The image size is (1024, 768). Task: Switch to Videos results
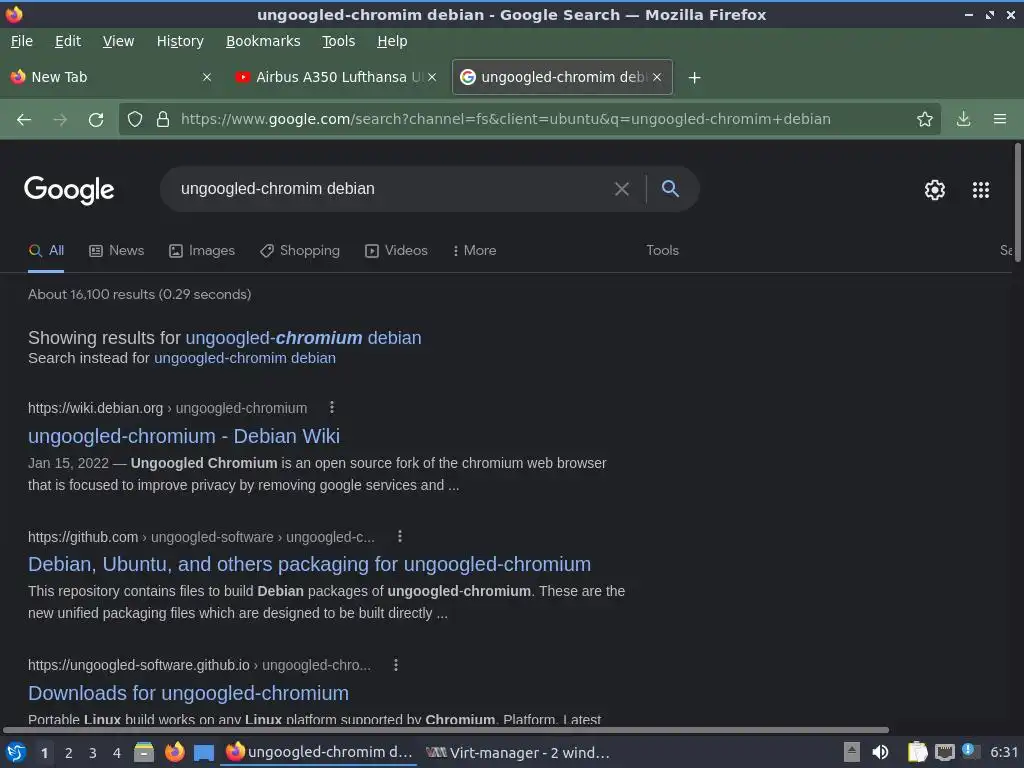pyautogui.click(x=396, y=250)
